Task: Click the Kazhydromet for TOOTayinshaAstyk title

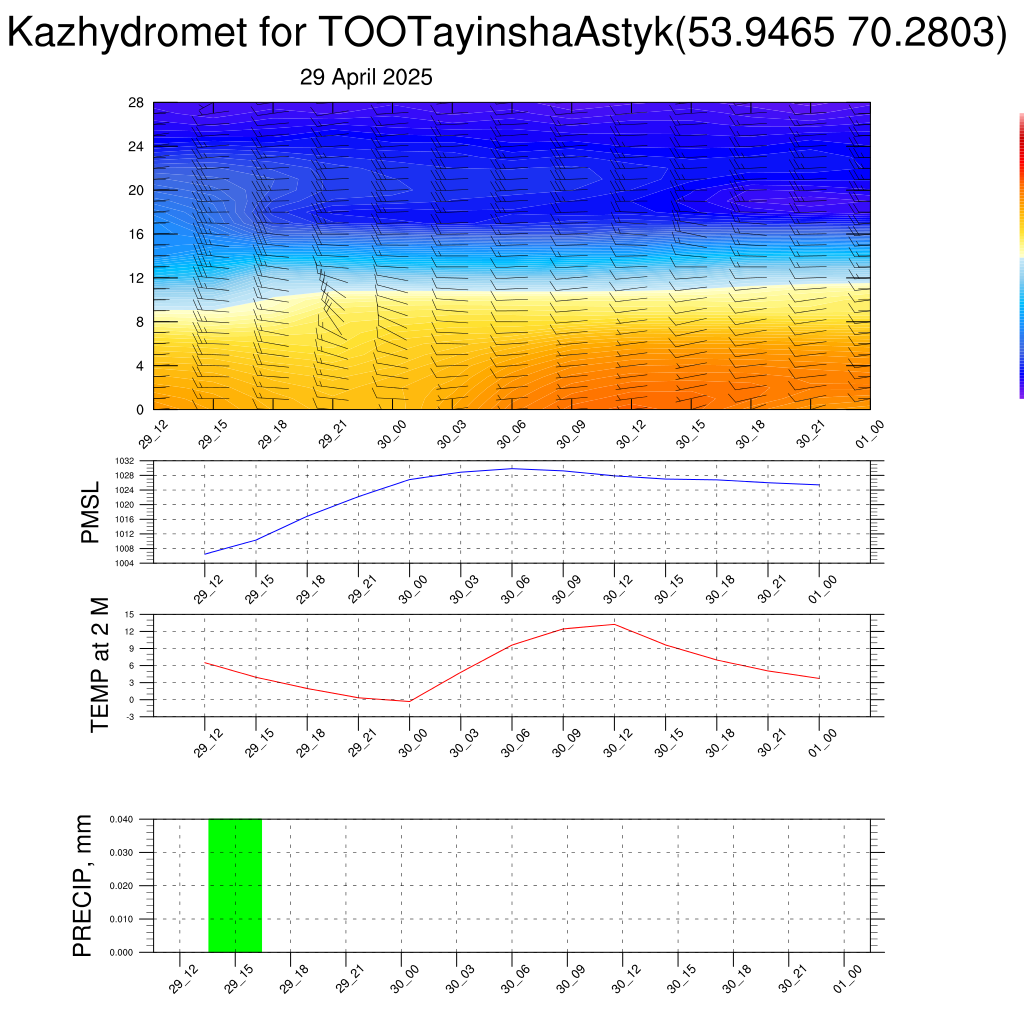Action: point(507,31)
